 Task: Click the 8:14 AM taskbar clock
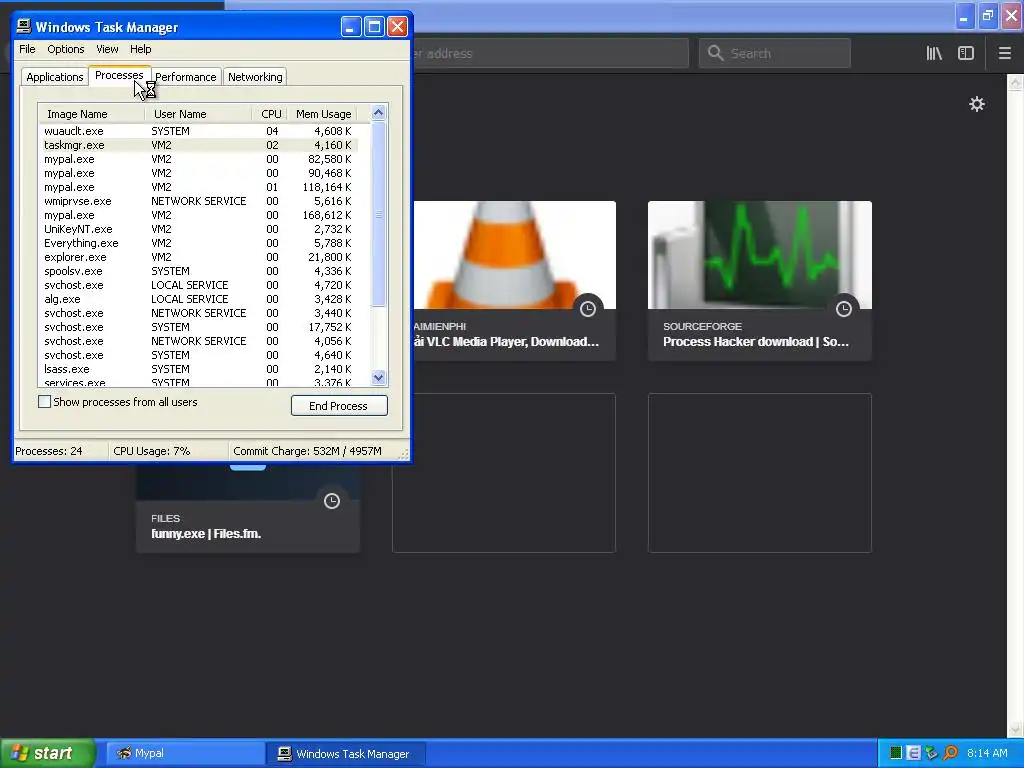[x=987, y=753]
